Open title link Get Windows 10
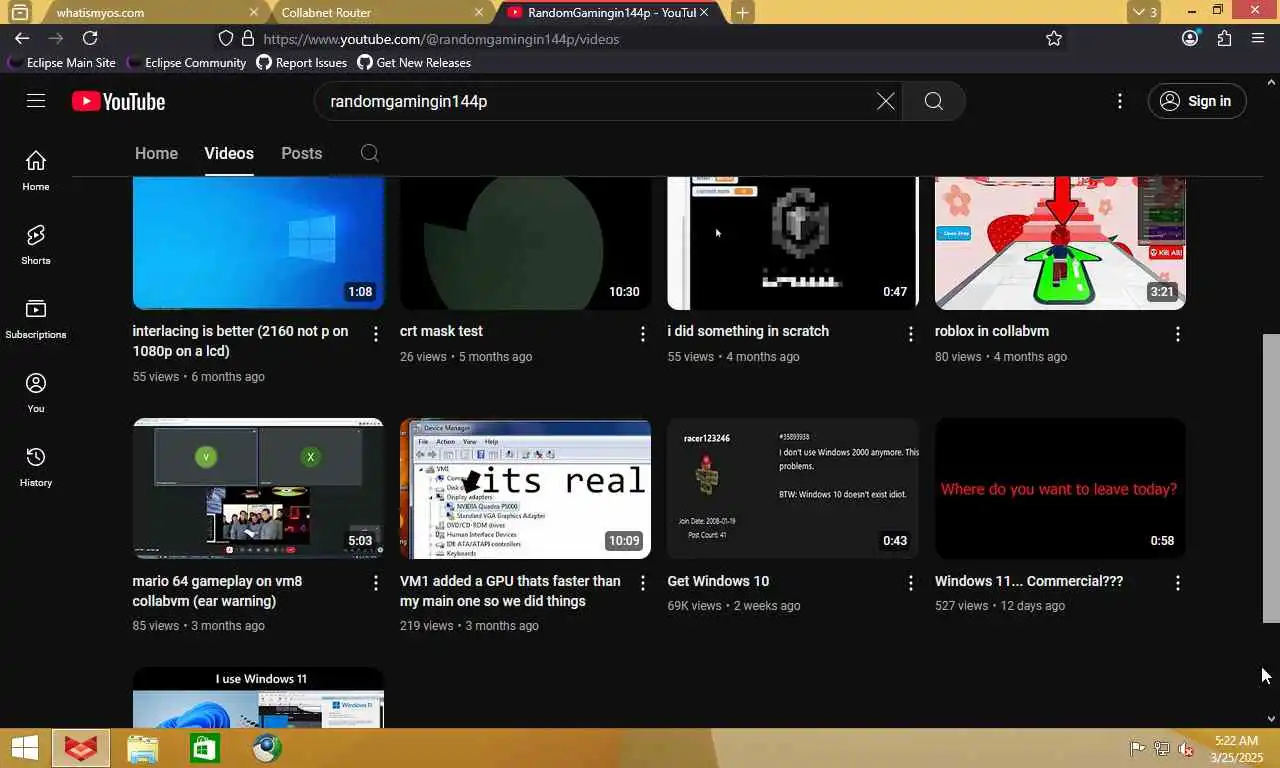Viewport: 1280px width, 768px height. tap(718, 581)
